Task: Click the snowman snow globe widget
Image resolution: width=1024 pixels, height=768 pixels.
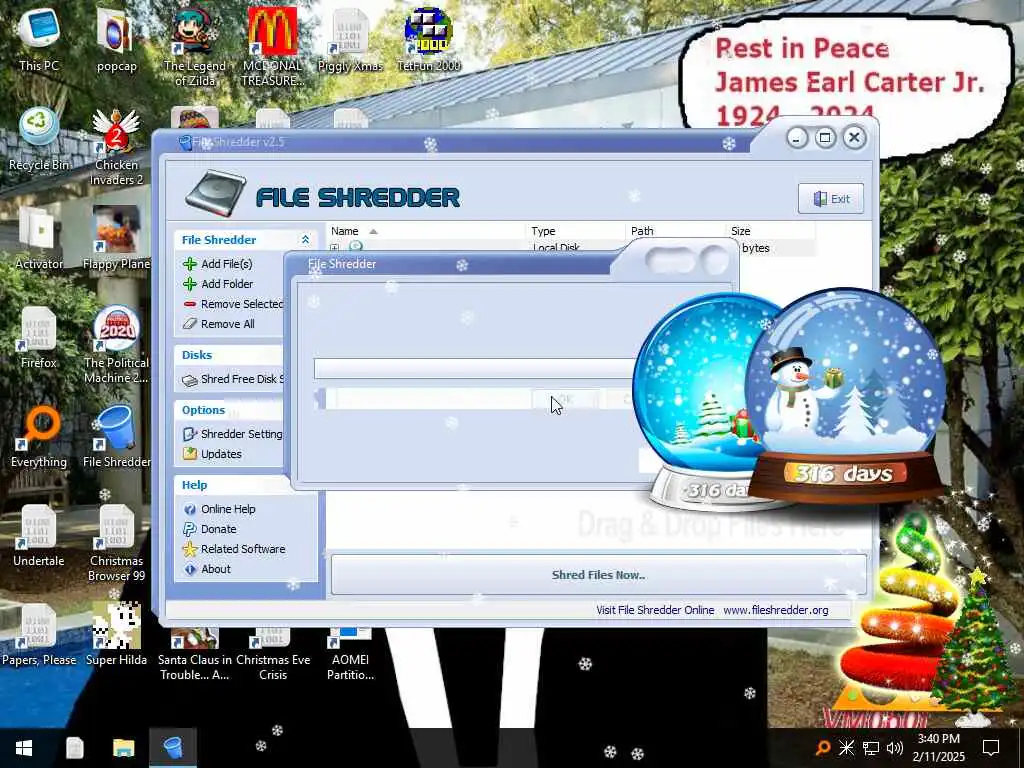Action: (x=846, y=396)
